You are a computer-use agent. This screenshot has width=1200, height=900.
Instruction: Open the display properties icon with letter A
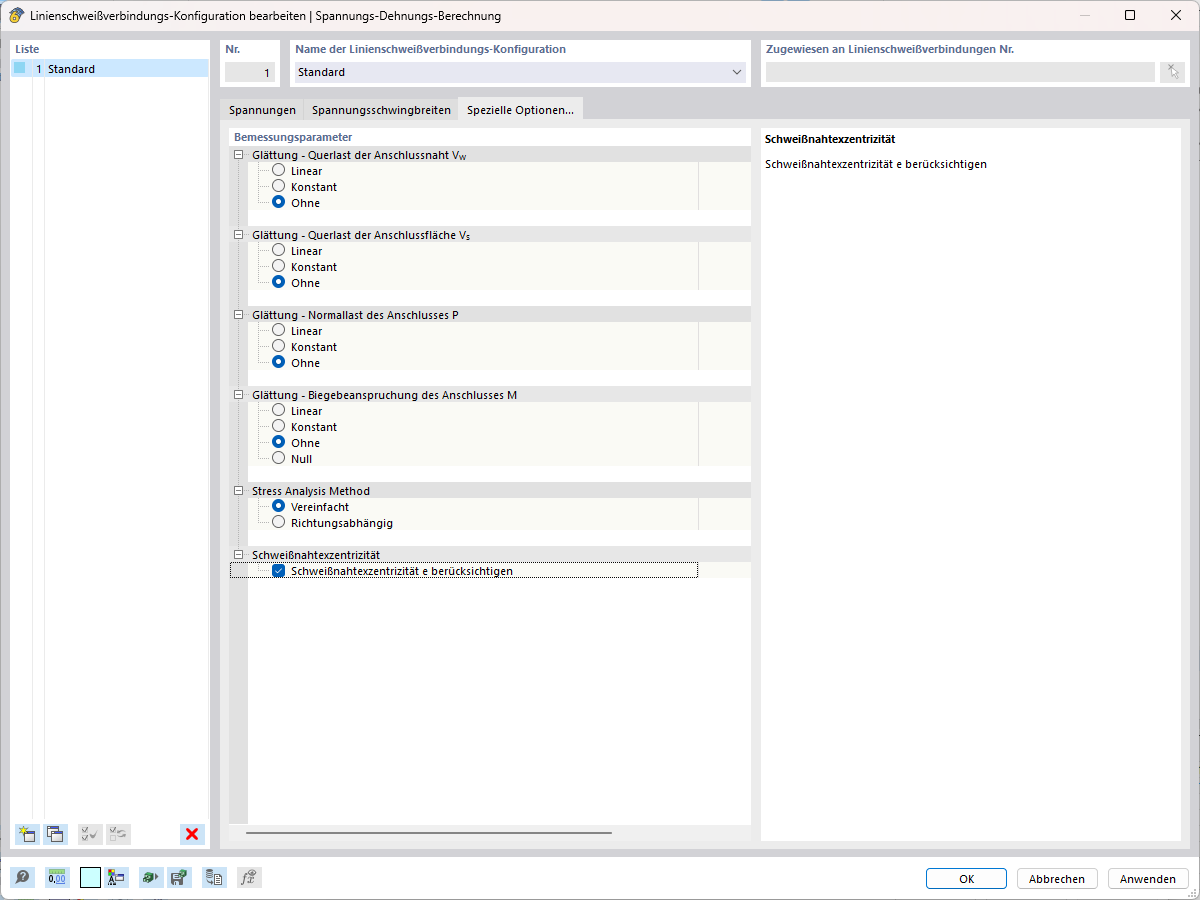click(118, 878)
